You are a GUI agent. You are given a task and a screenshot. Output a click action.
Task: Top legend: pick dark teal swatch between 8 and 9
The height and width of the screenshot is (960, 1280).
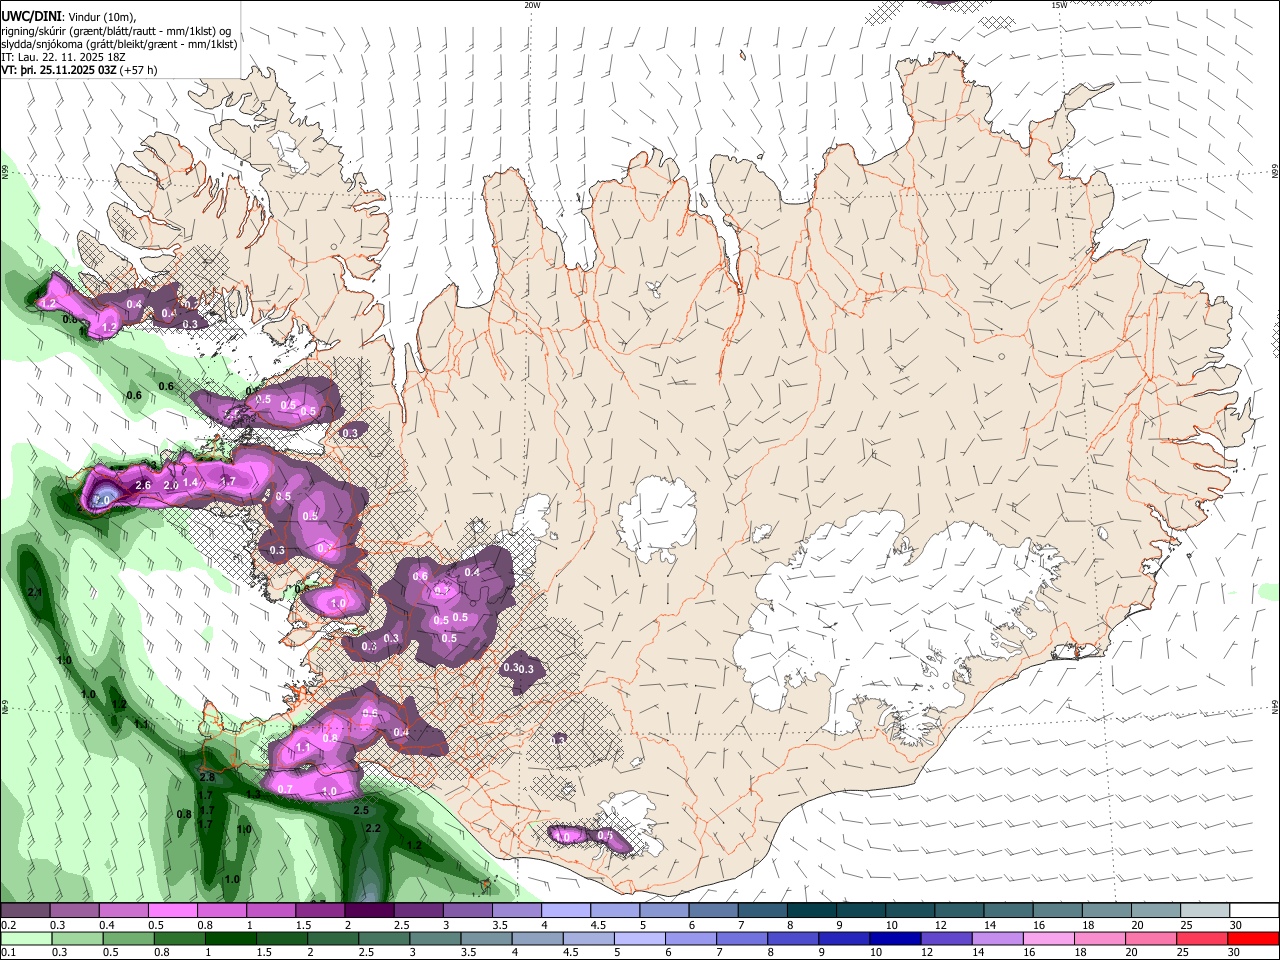click(x=811, y=911)
